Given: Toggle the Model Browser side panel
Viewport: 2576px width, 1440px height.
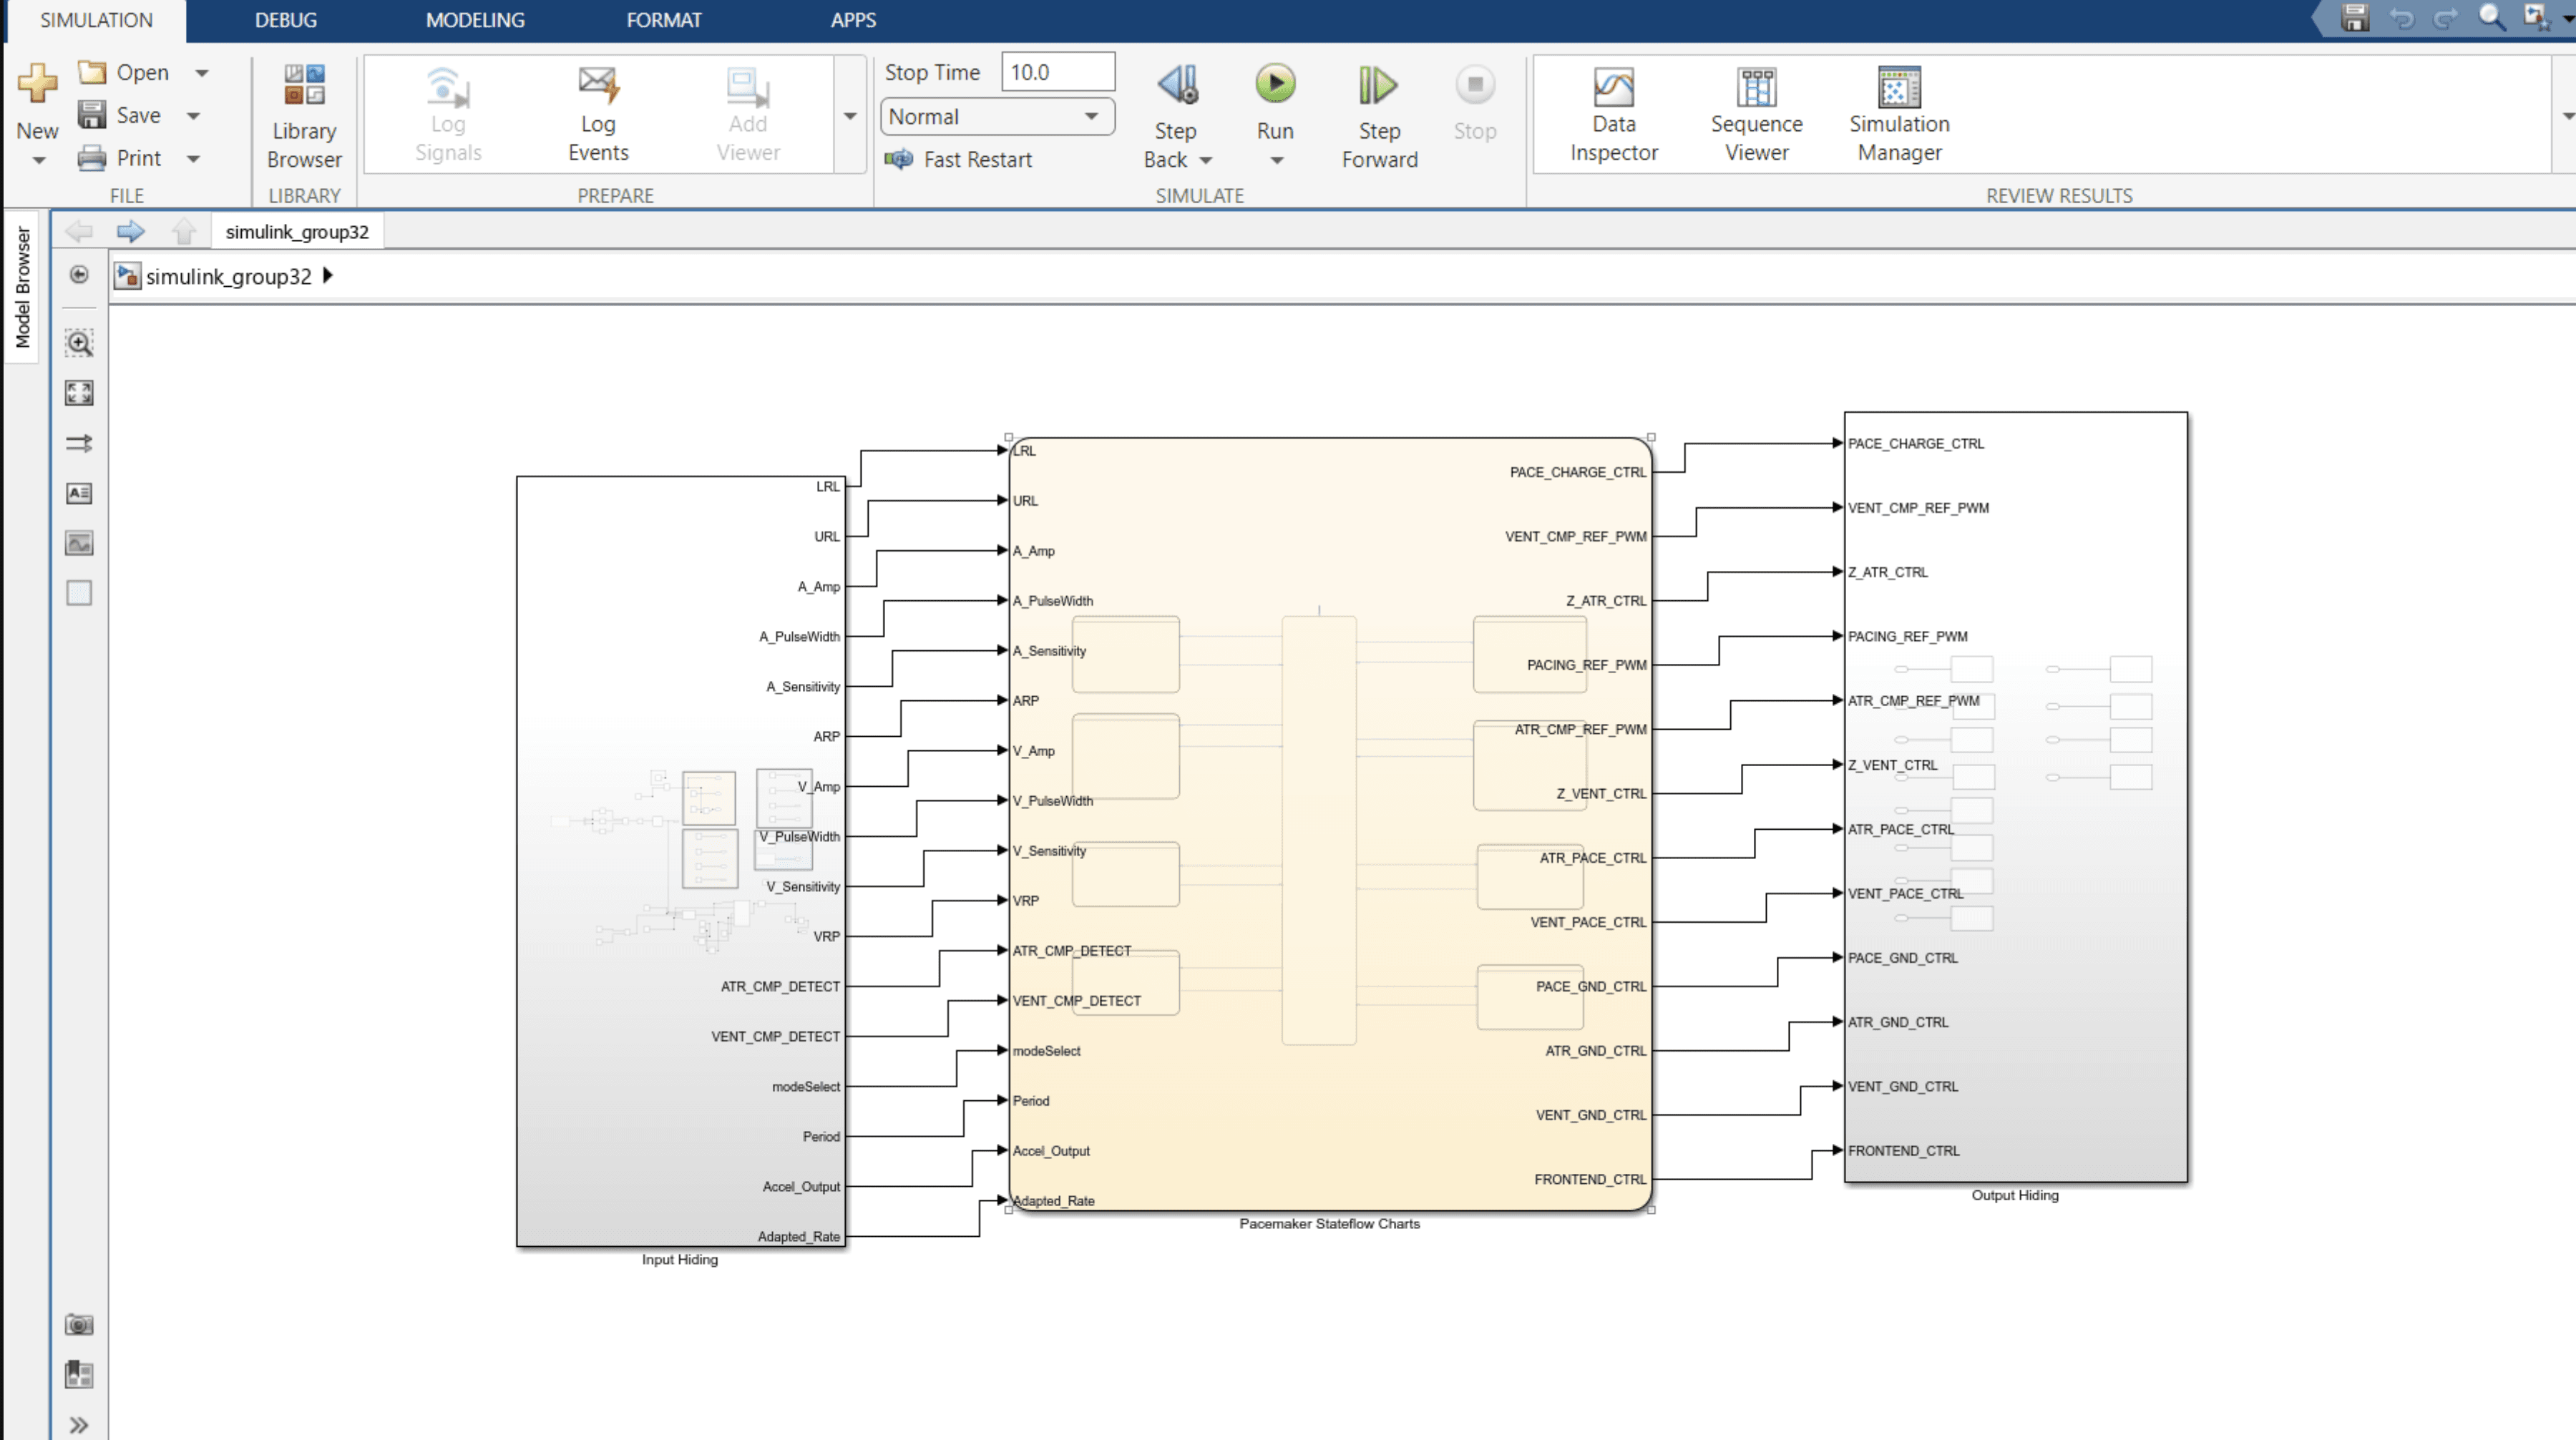Looking at the screenshot, I should (x=22, y=288).
